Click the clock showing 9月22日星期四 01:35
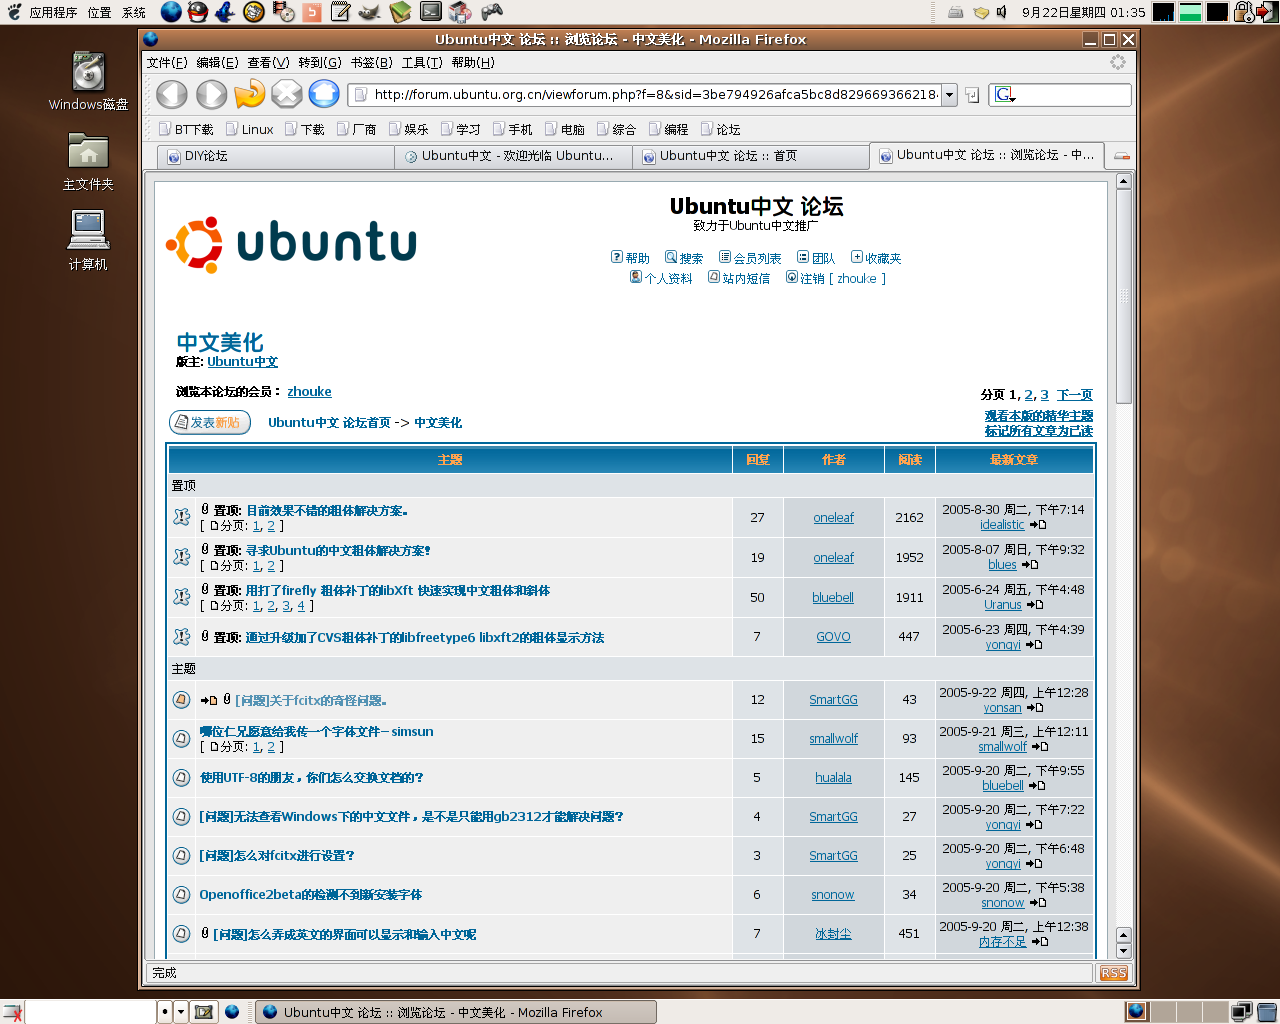This screenshot has width=1280, height=1024. click(x=1083, y=12)
